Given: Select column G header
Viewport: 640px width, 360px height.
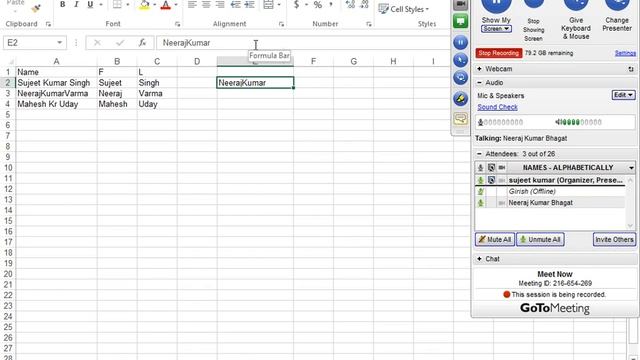Looking at the screenshot, I should tap(353, 61).
